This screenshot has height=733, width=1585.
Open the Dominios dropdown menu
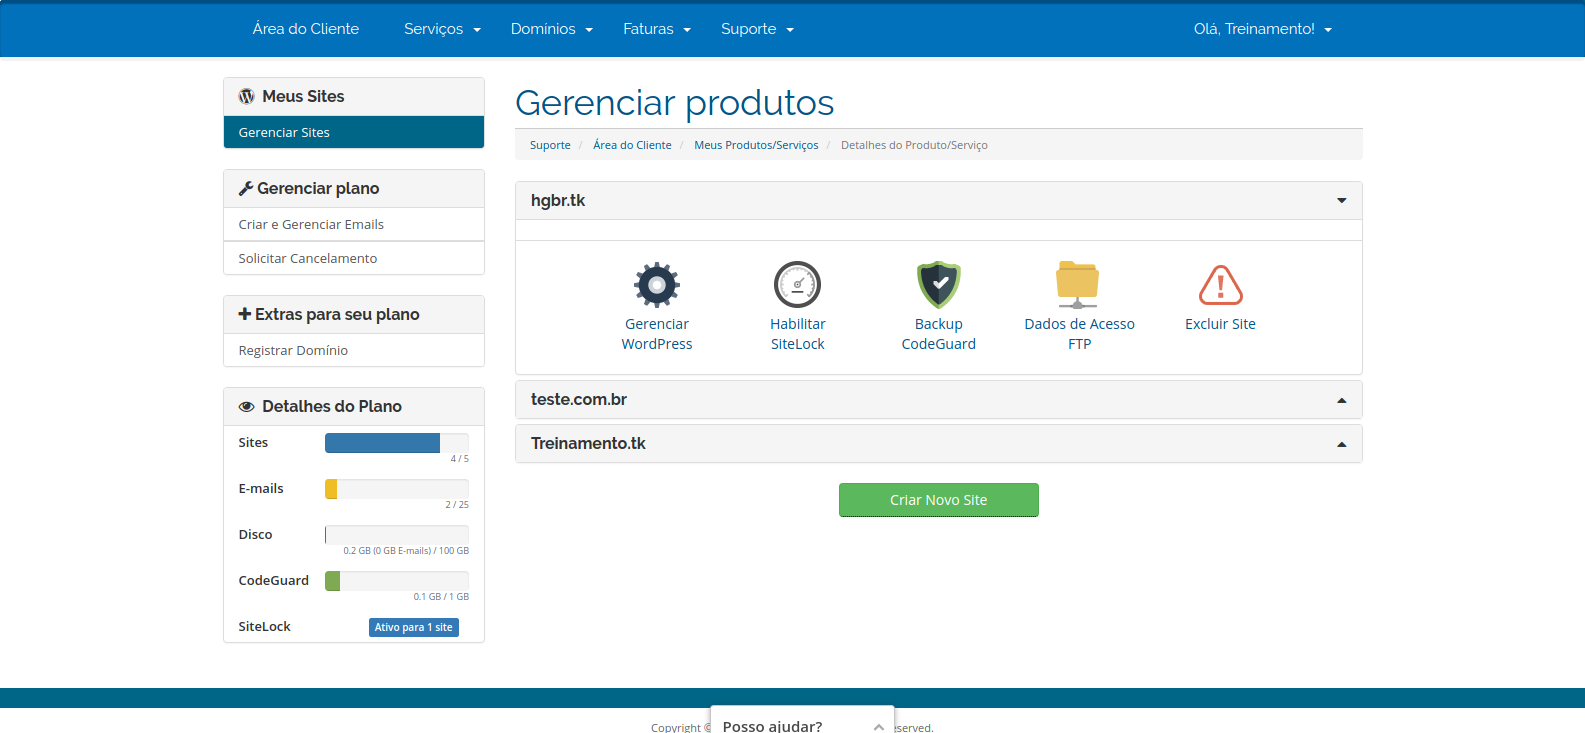(x=551, y=29)
